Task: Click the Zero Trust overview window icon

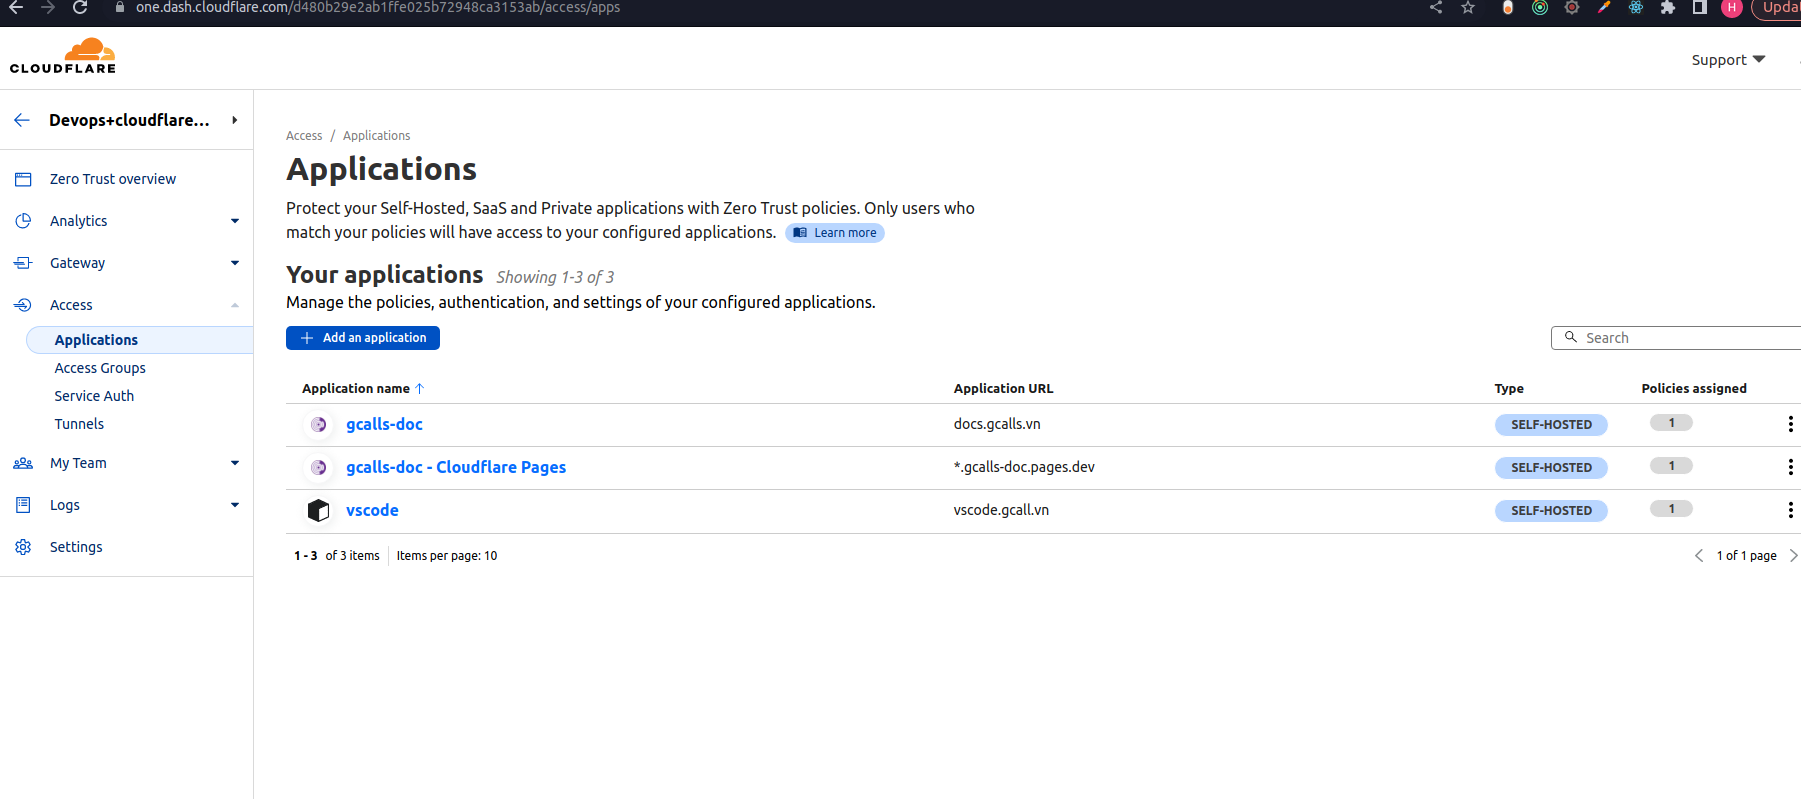Action: [x=23, y=179]
